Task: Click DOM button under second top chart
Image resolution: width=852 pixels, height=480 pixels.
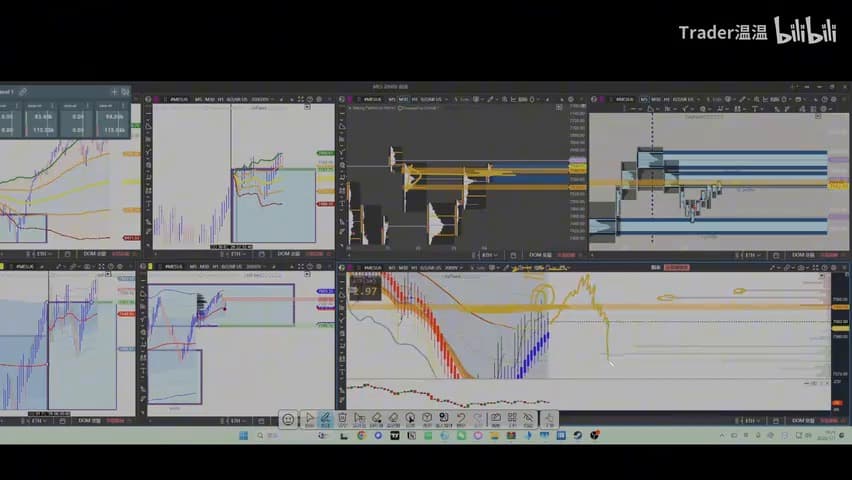Action: [289, 254]
